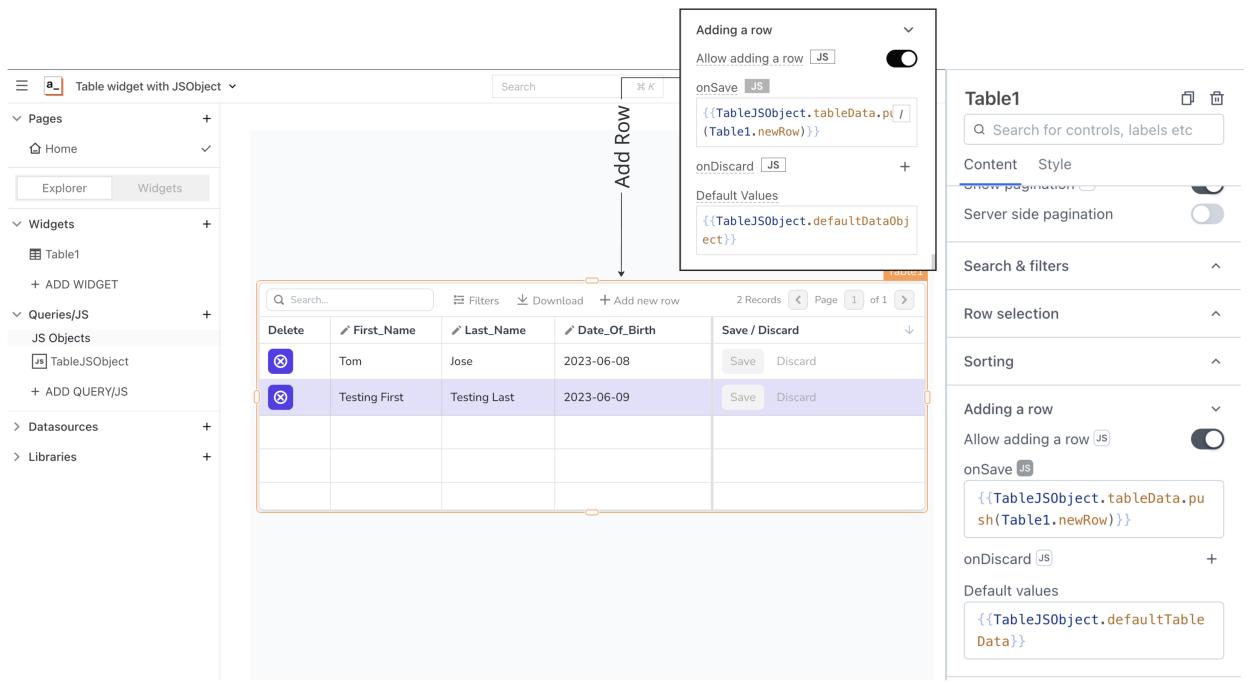Switch to the Explorer tab
Screen dimensions: 1250x684
[64, 188]
